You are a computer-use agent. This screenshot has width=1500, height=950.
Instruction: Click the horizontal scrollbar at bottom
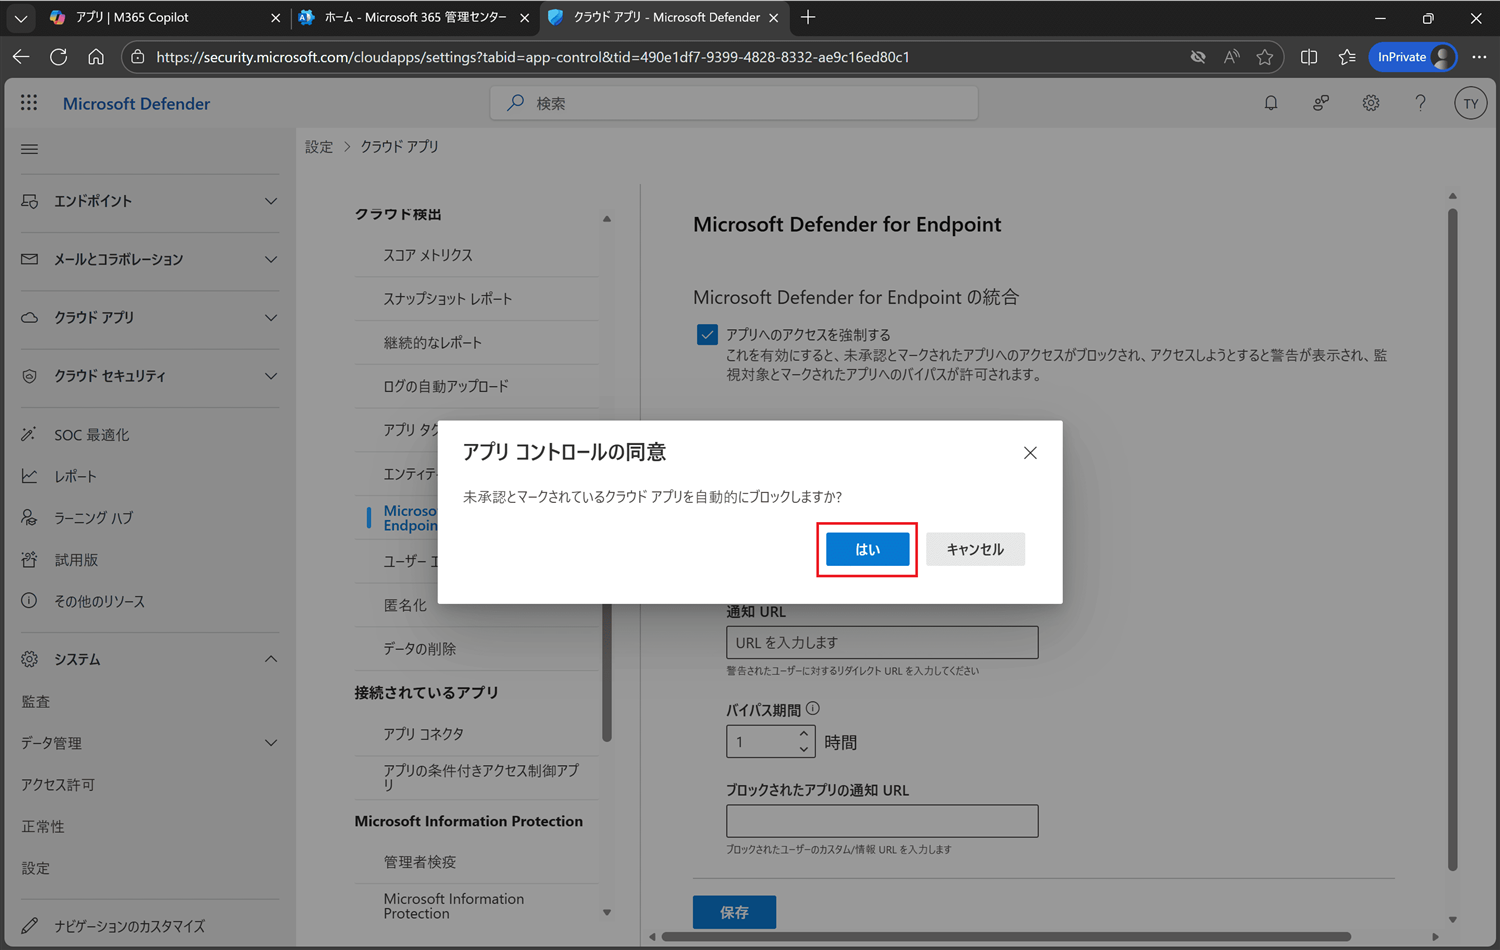coord(1006,937)
